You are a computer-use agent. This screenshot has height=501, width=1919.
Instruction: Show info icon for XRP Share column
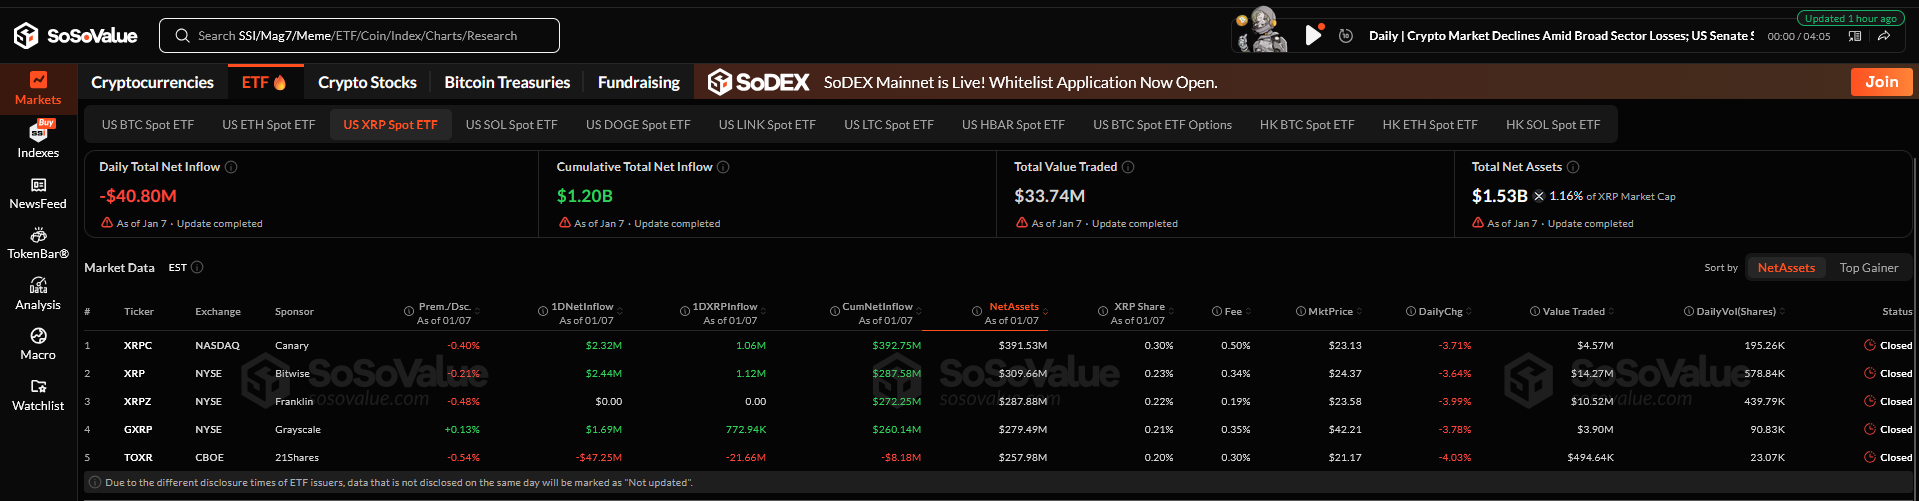pos(1103,311)
